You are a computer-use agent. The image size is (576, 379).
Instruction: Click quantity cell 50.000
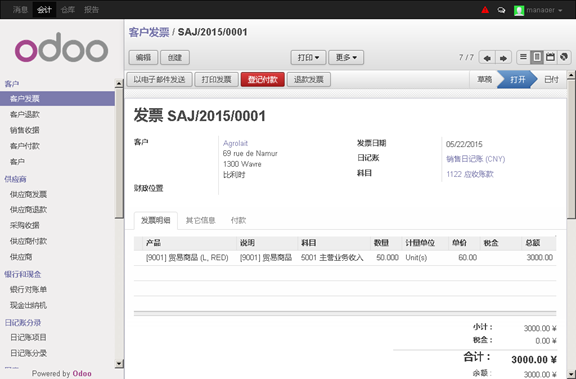387,258
